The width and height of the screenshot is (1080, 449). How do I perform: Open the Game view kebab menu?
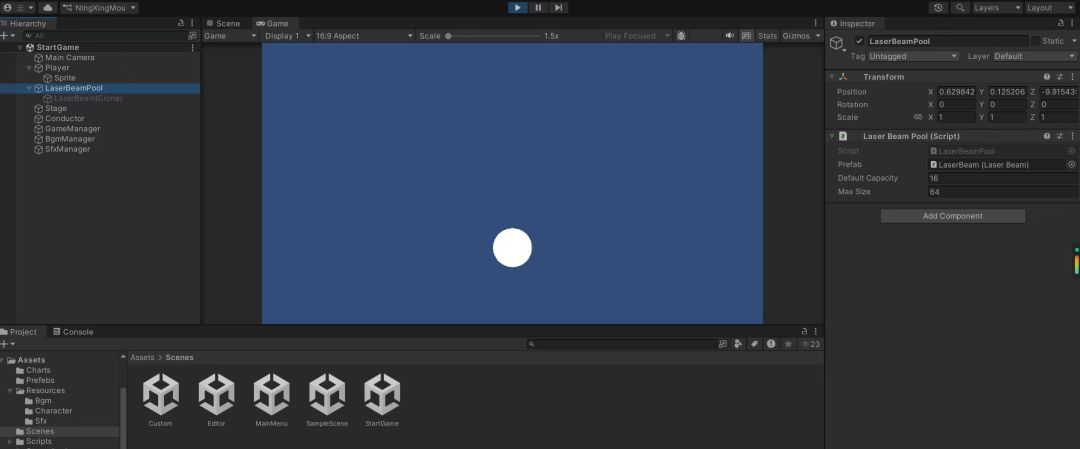click(x=816, y=23)
